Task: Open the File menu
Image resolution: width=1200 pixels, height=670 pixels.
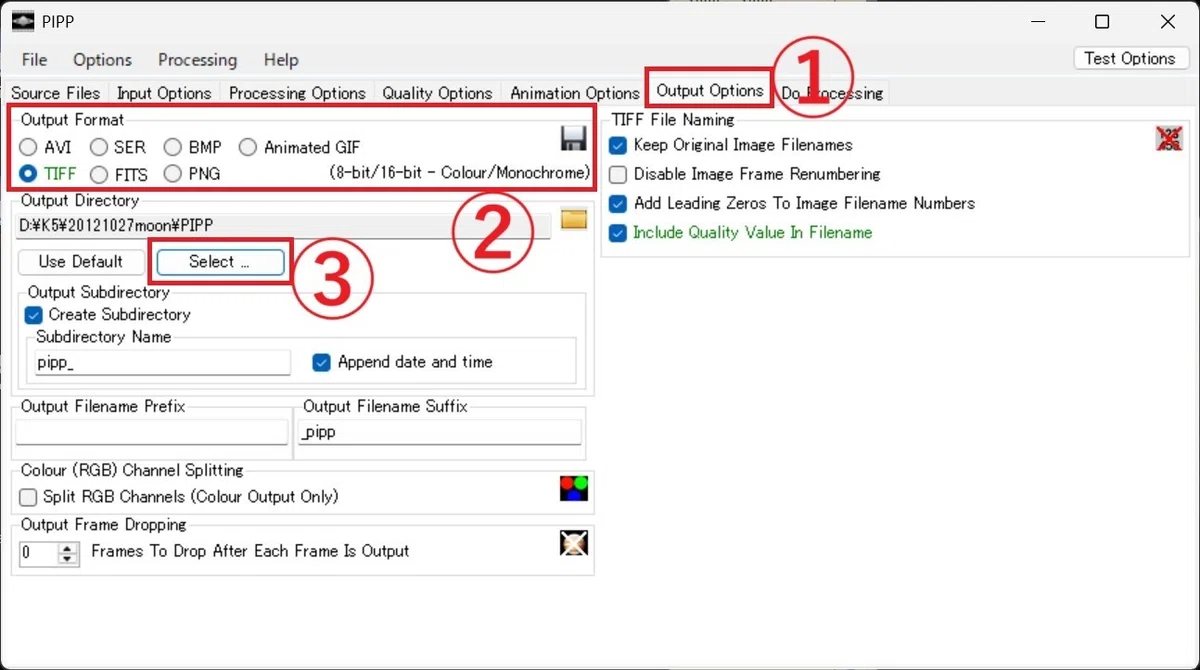Action: (x=34, y=60)
